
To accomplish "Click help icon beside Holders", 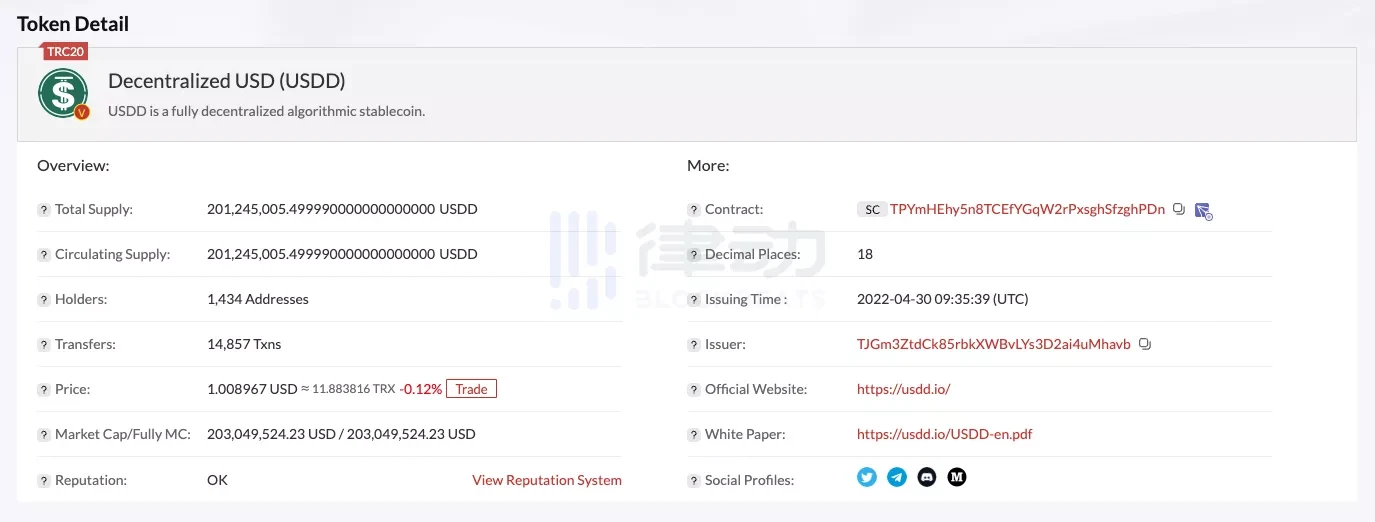I will tap(44, 300).
